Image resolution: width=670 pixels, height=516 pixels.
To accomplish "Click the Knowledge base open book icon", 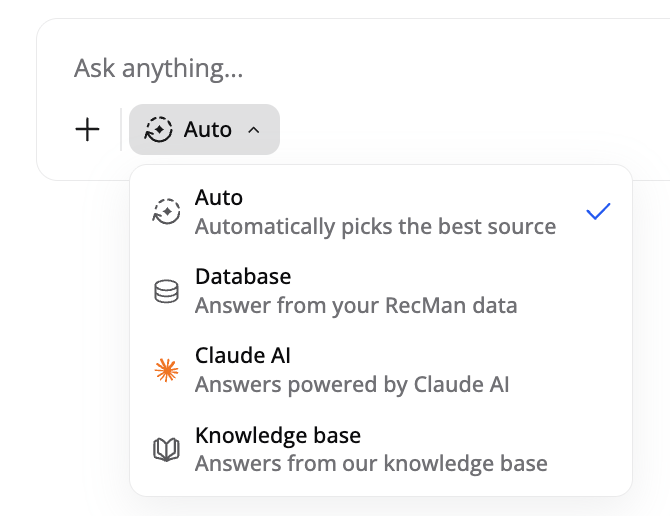I will click(x=166, y=449).
